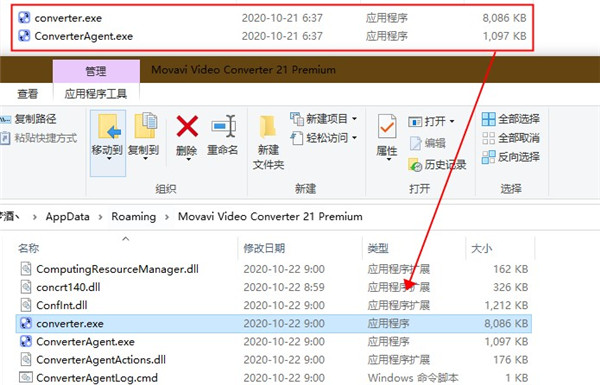
Task: Click Movavi Video Converter 21 Premium breadcrumb
Action: tap(270, 217)
